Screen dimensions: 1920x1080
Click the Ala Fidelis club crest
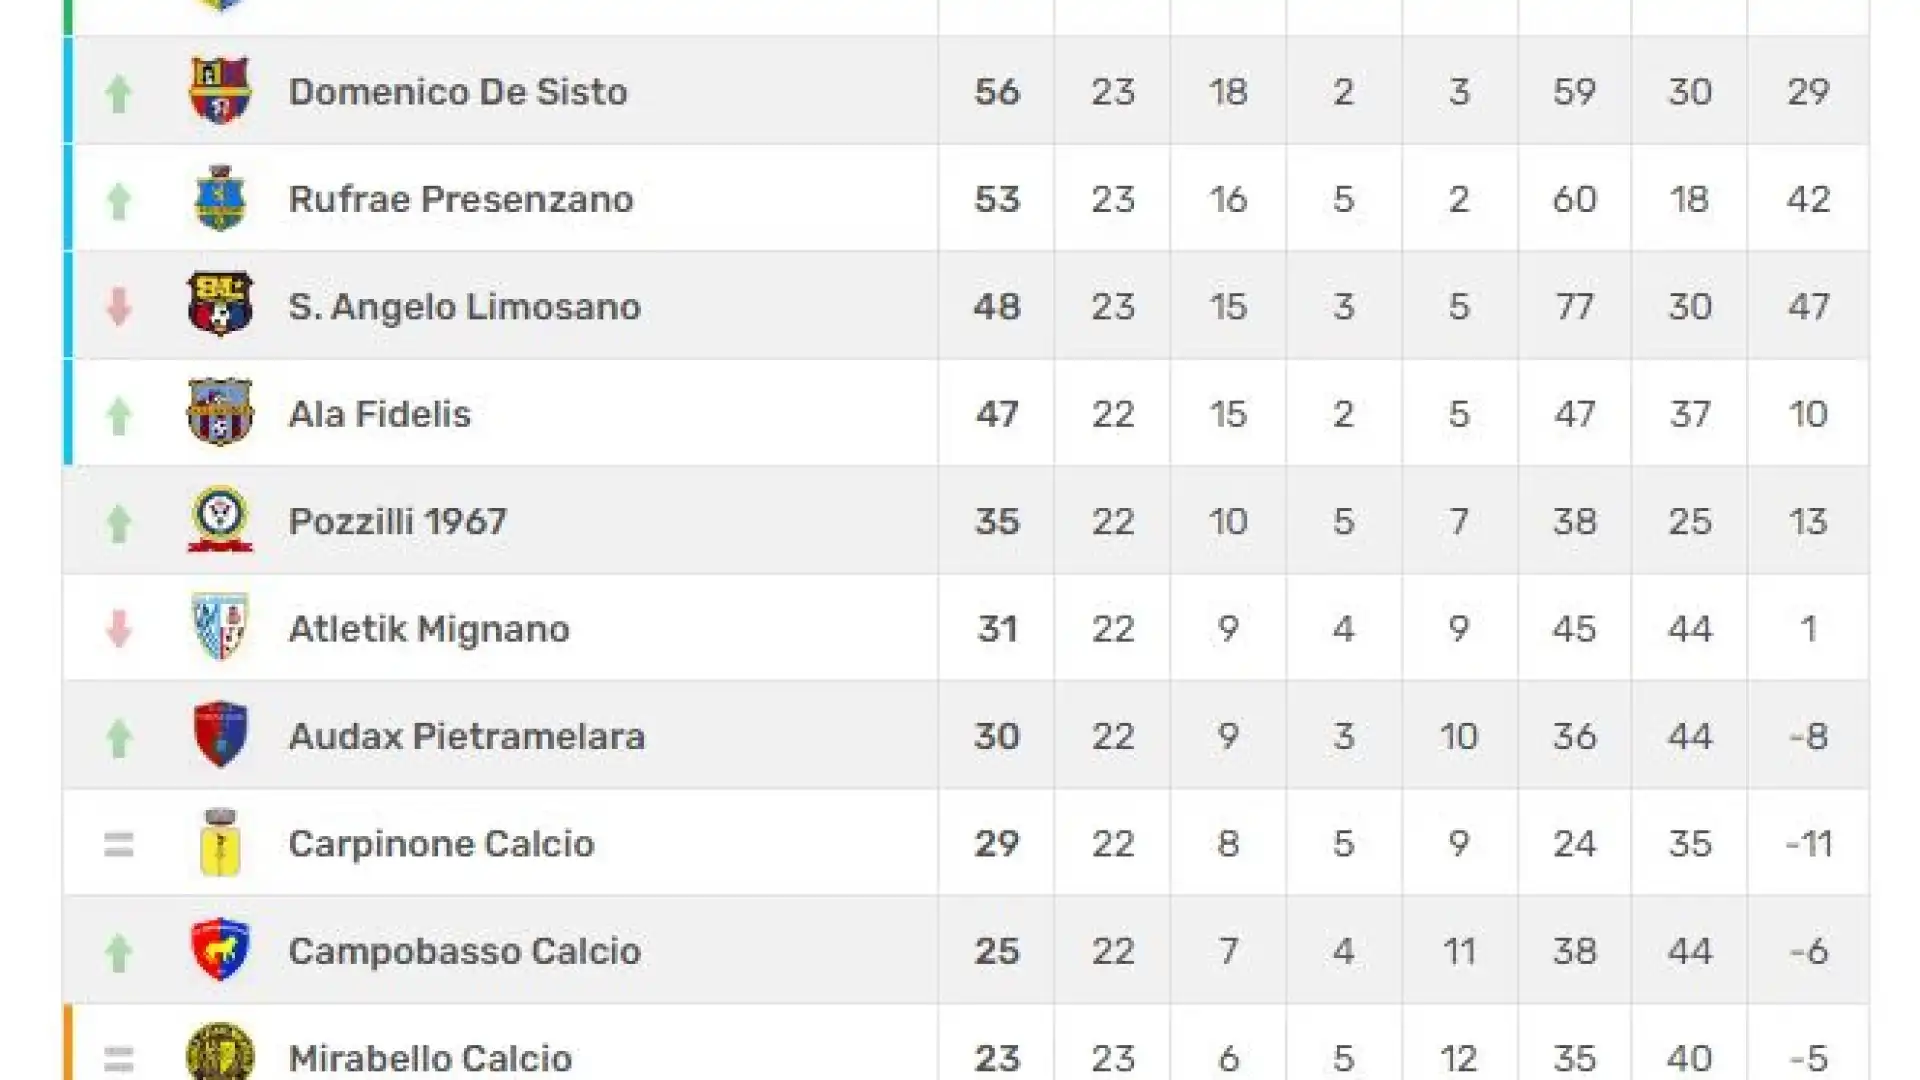point(220,412)
